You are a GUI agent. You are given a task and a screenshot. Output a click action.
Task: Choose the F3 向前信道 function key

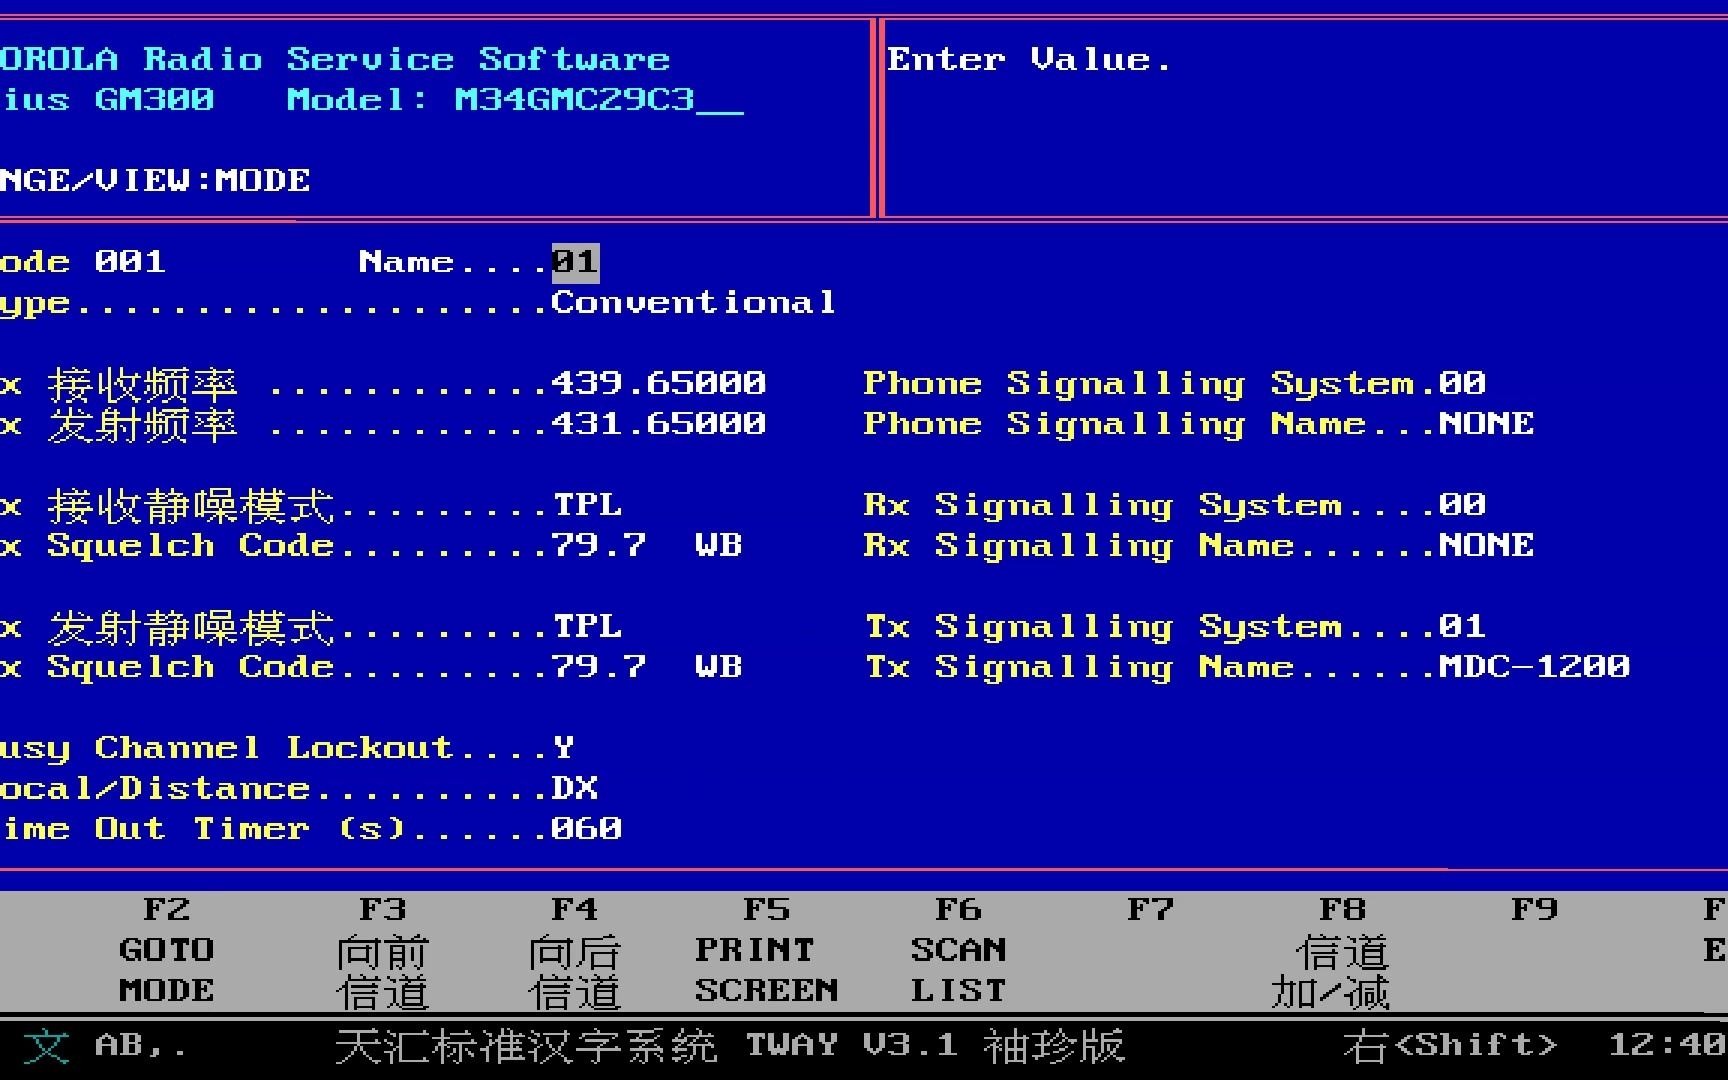pyautogui.click(x=382, y=950)
